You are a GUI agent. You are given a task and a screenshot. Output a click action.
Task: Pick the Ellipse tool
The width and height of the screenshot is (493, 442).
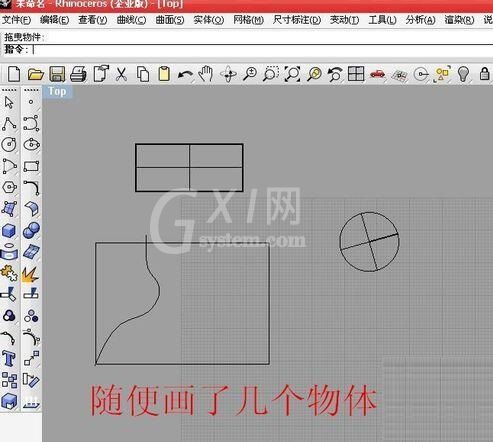[31, 145]
